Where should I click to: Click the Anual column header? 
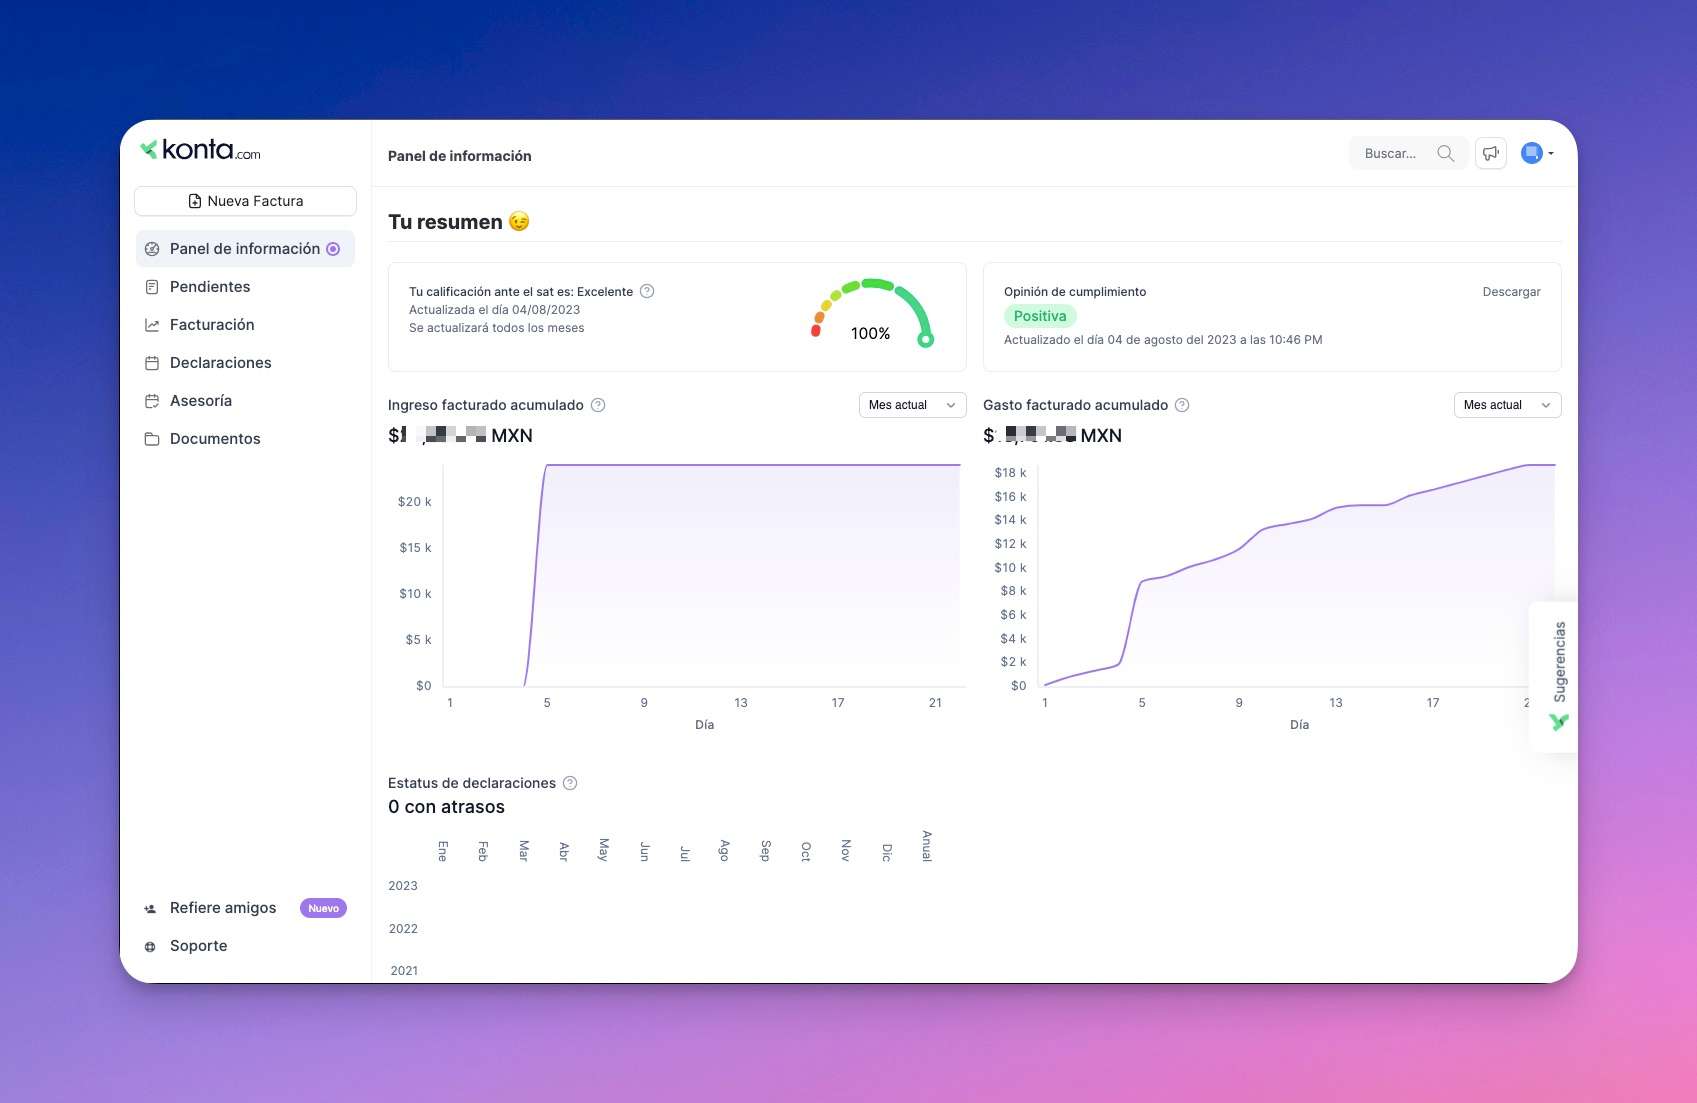927,846
